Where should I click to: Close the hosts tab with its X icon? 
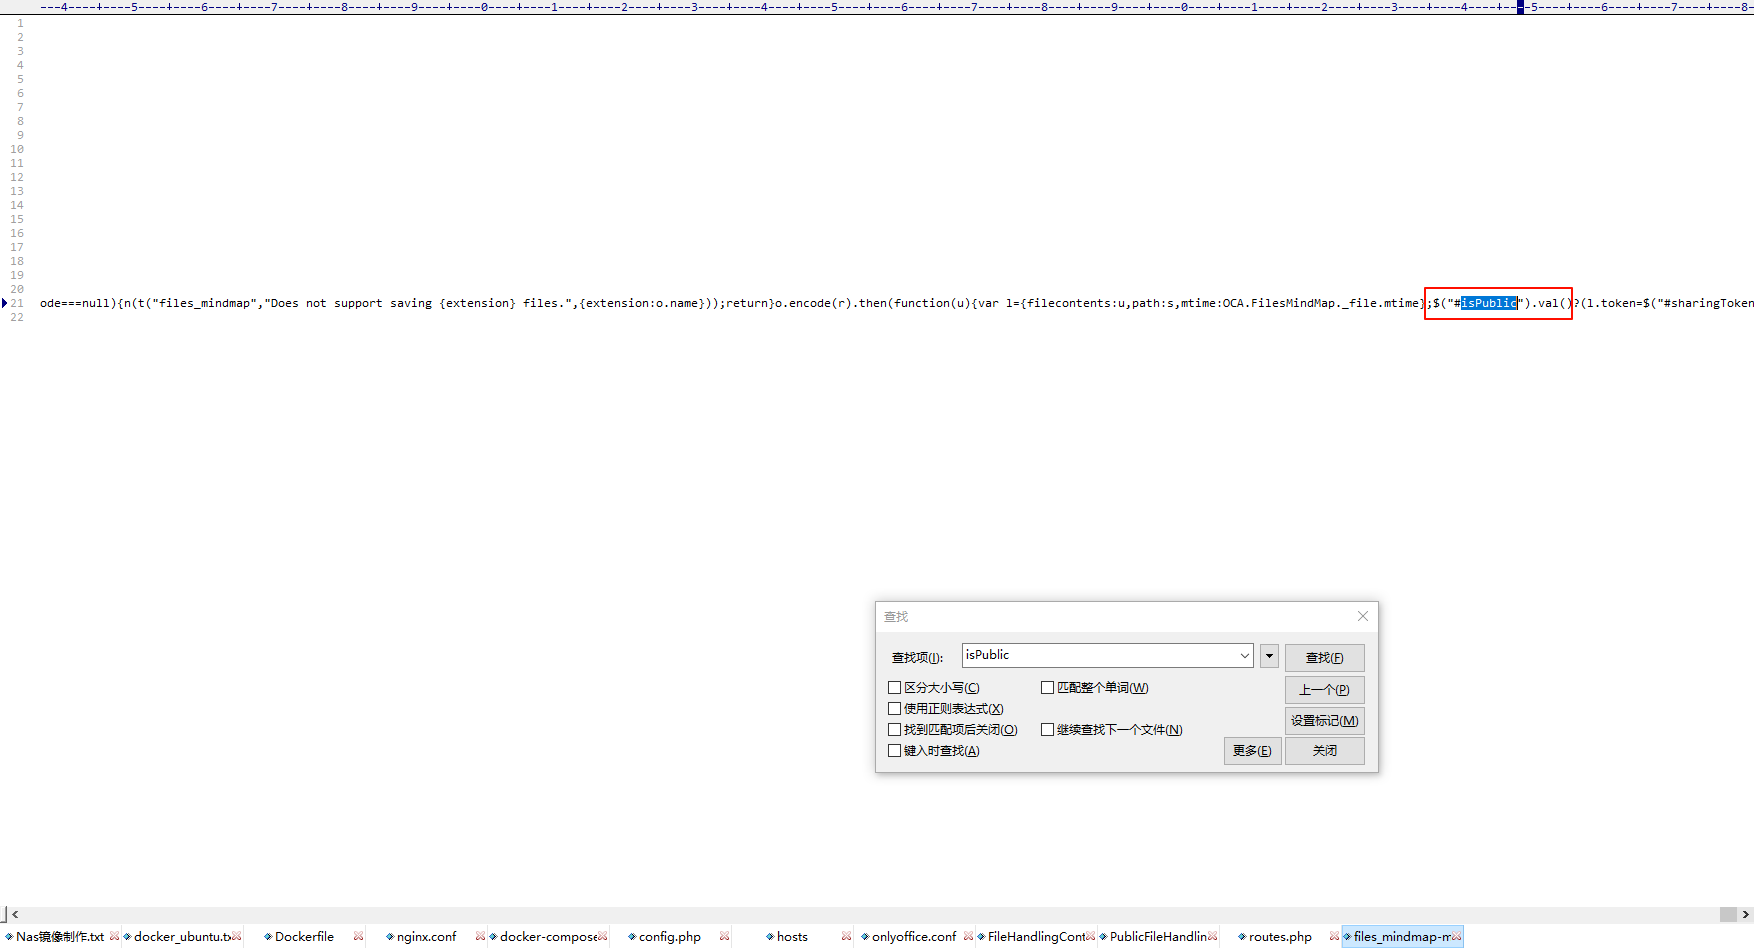pyautogui.click(x=847, y=937)
